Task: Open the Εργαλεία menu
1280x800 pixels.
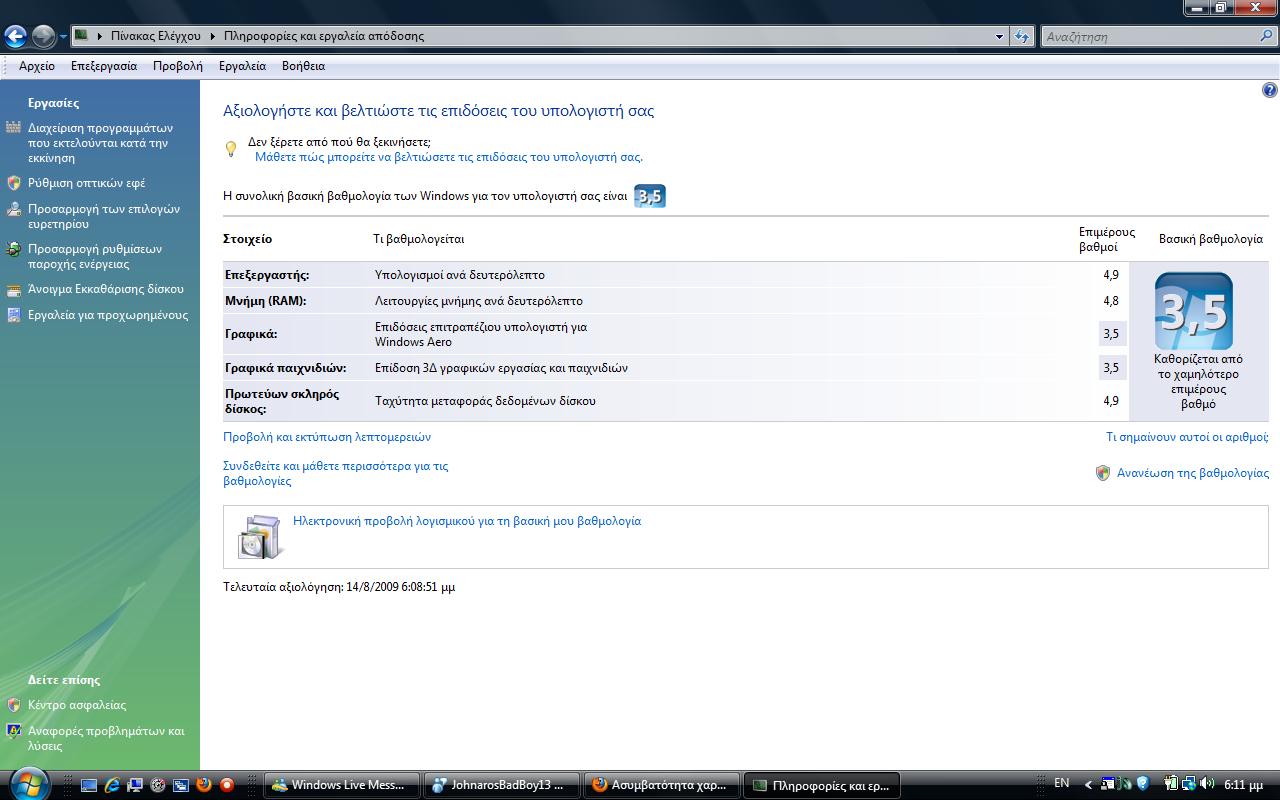Action: [x=242, y=66]
